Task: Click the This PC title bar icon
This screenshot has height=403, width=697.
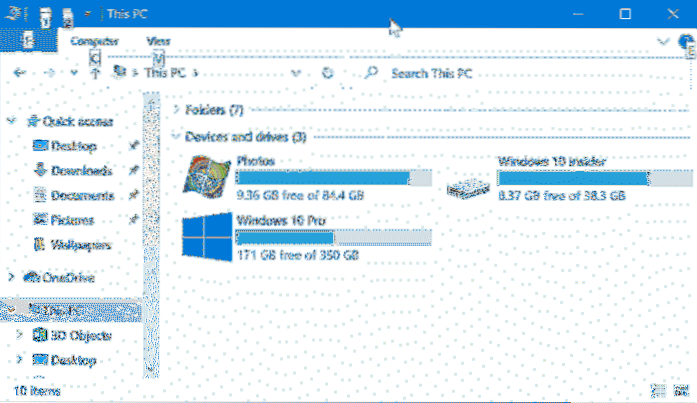Action: (12, 14)
